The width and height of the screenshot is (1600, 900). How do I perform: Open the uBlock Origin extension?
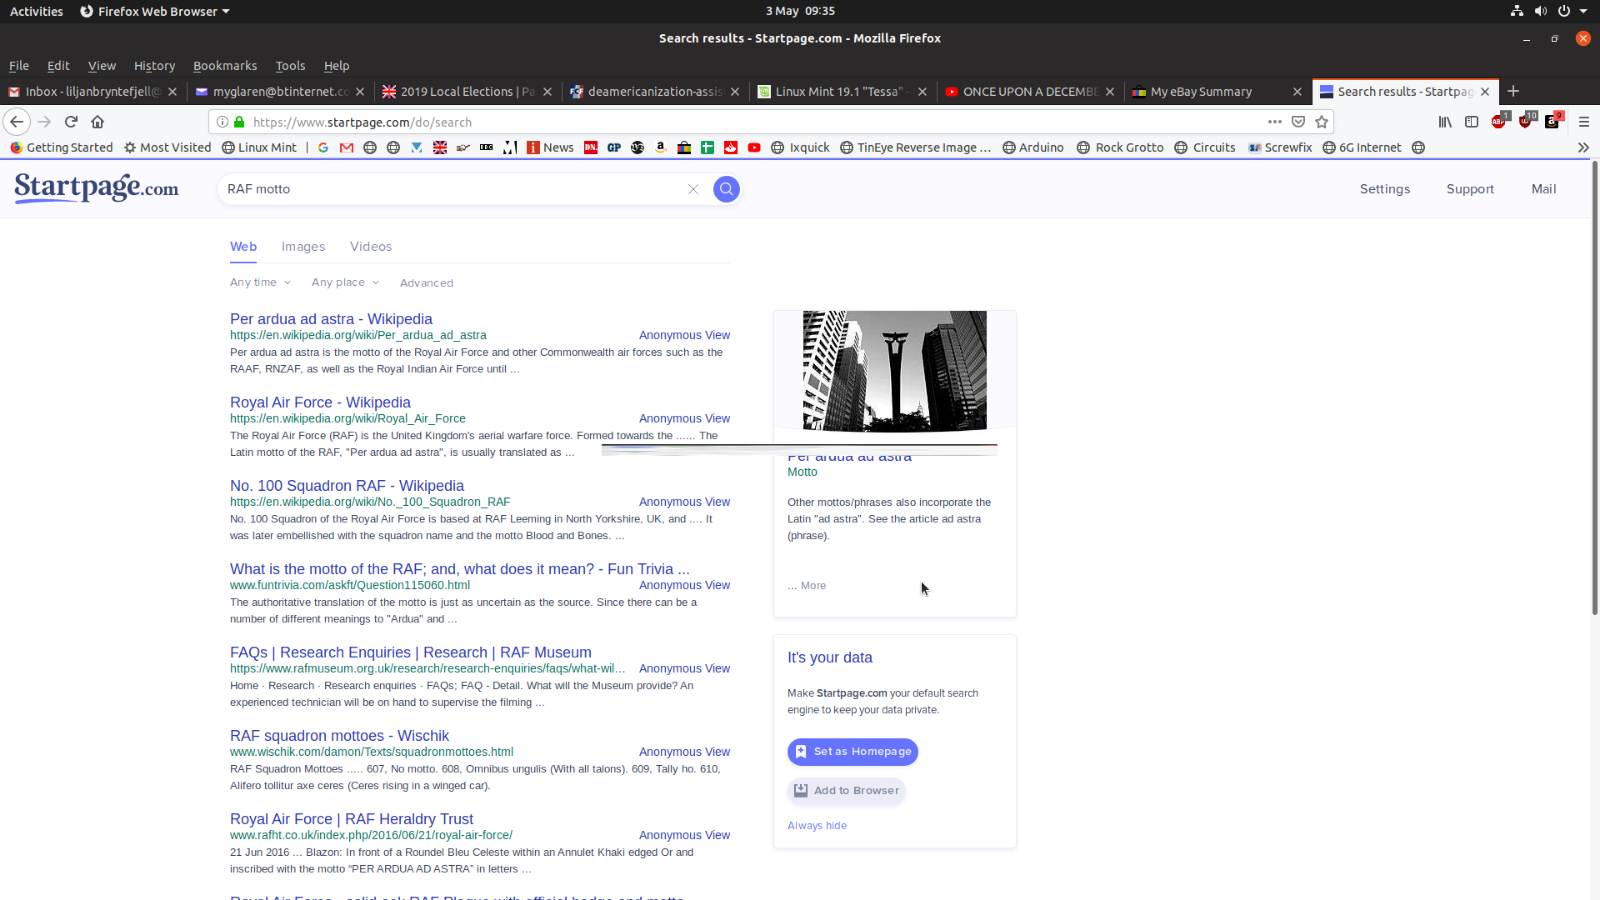(x=1526, y=121)
